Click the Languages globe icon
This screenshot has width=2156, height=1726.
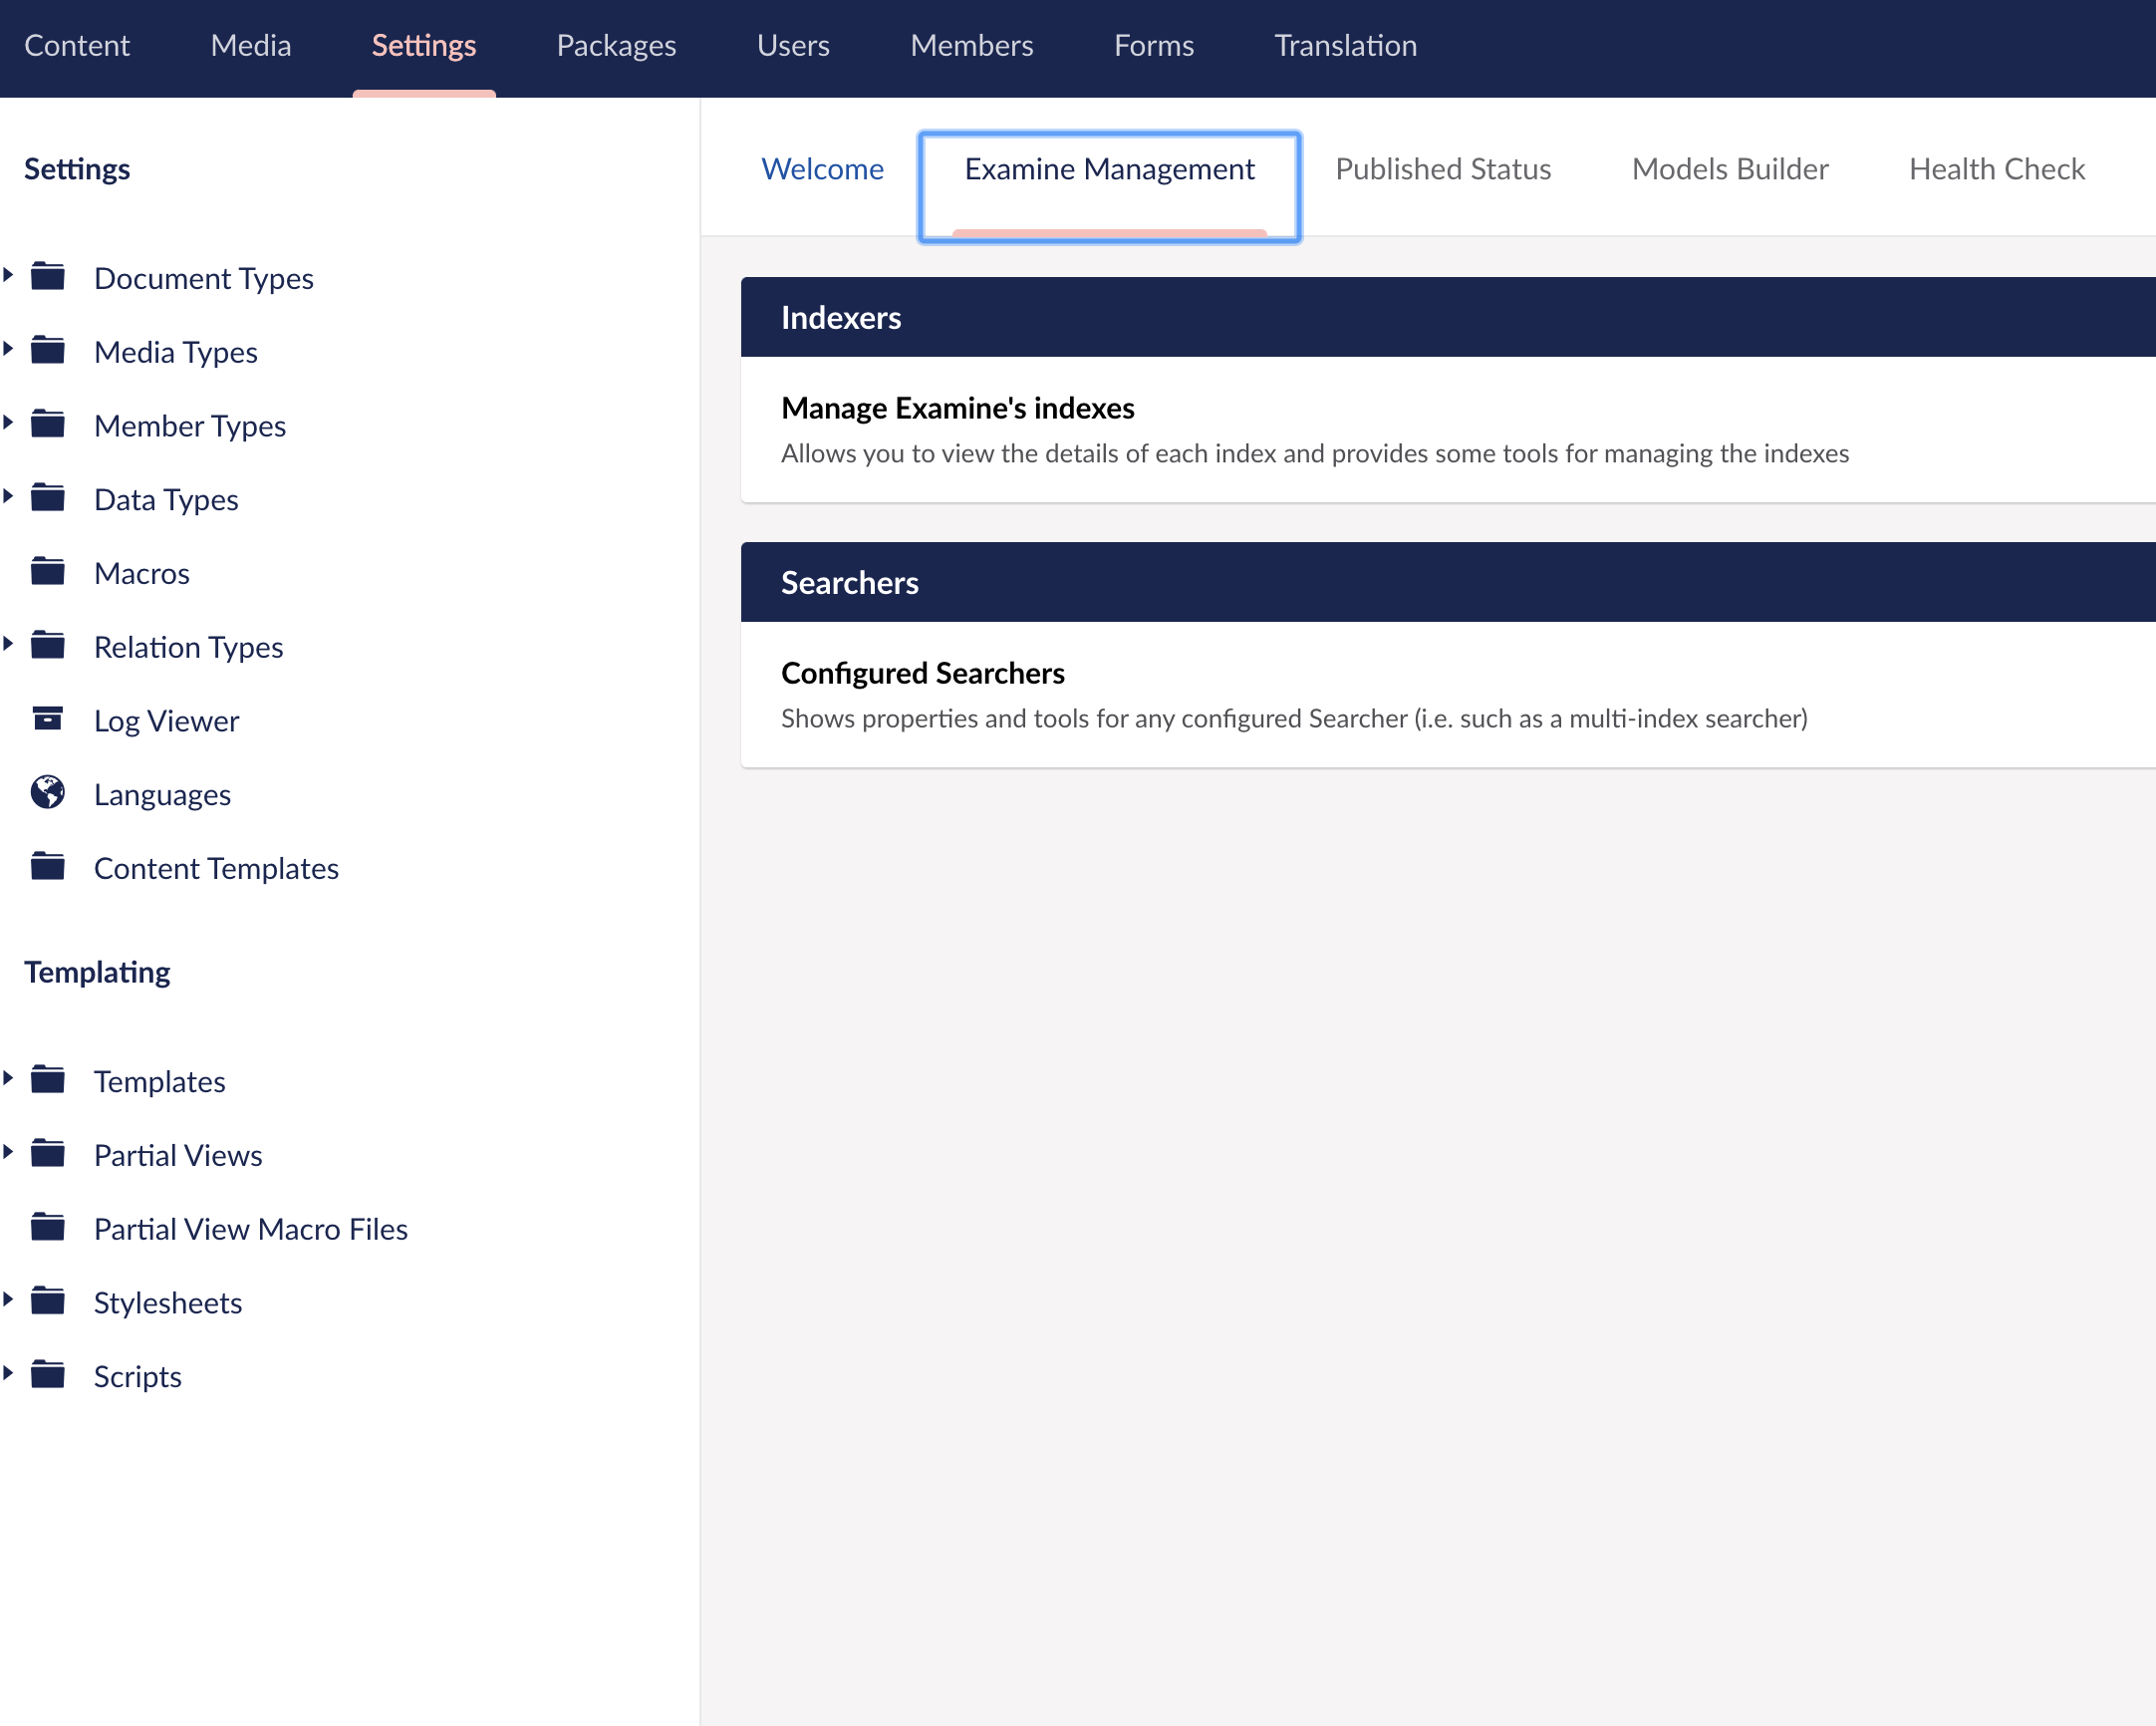[x=47, y=792]
